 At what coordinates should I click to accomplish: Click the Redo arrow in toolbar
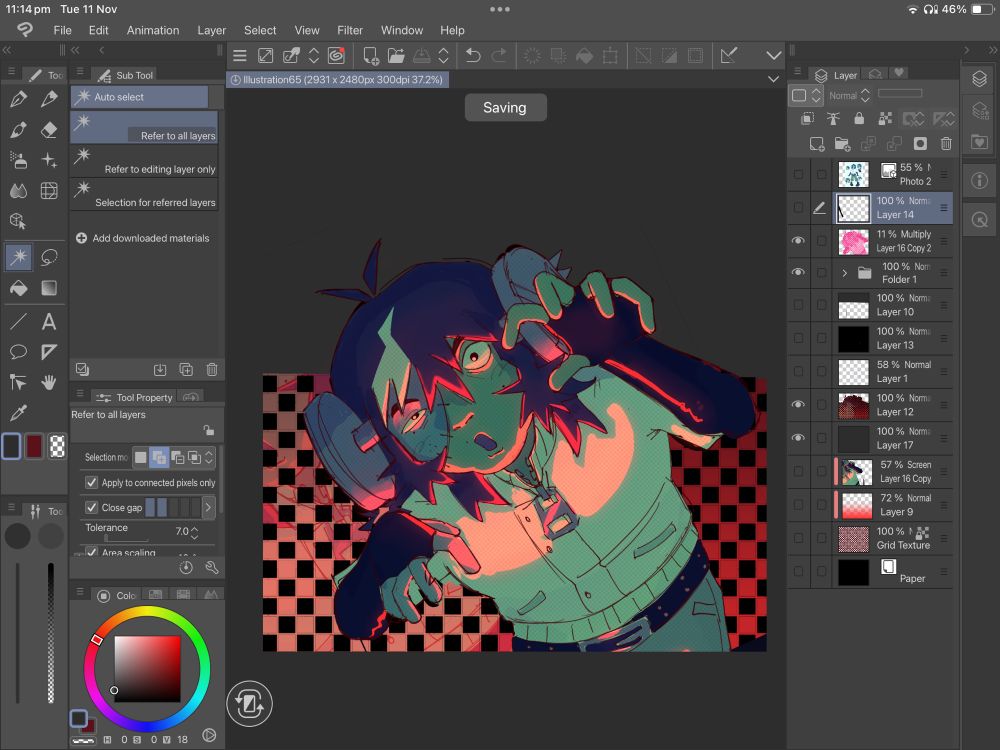click(x=499, y=56)
